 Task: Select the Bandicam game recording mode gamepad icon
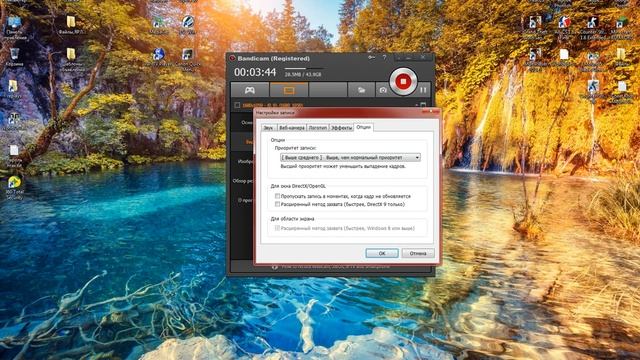click(x=249, y=90)
